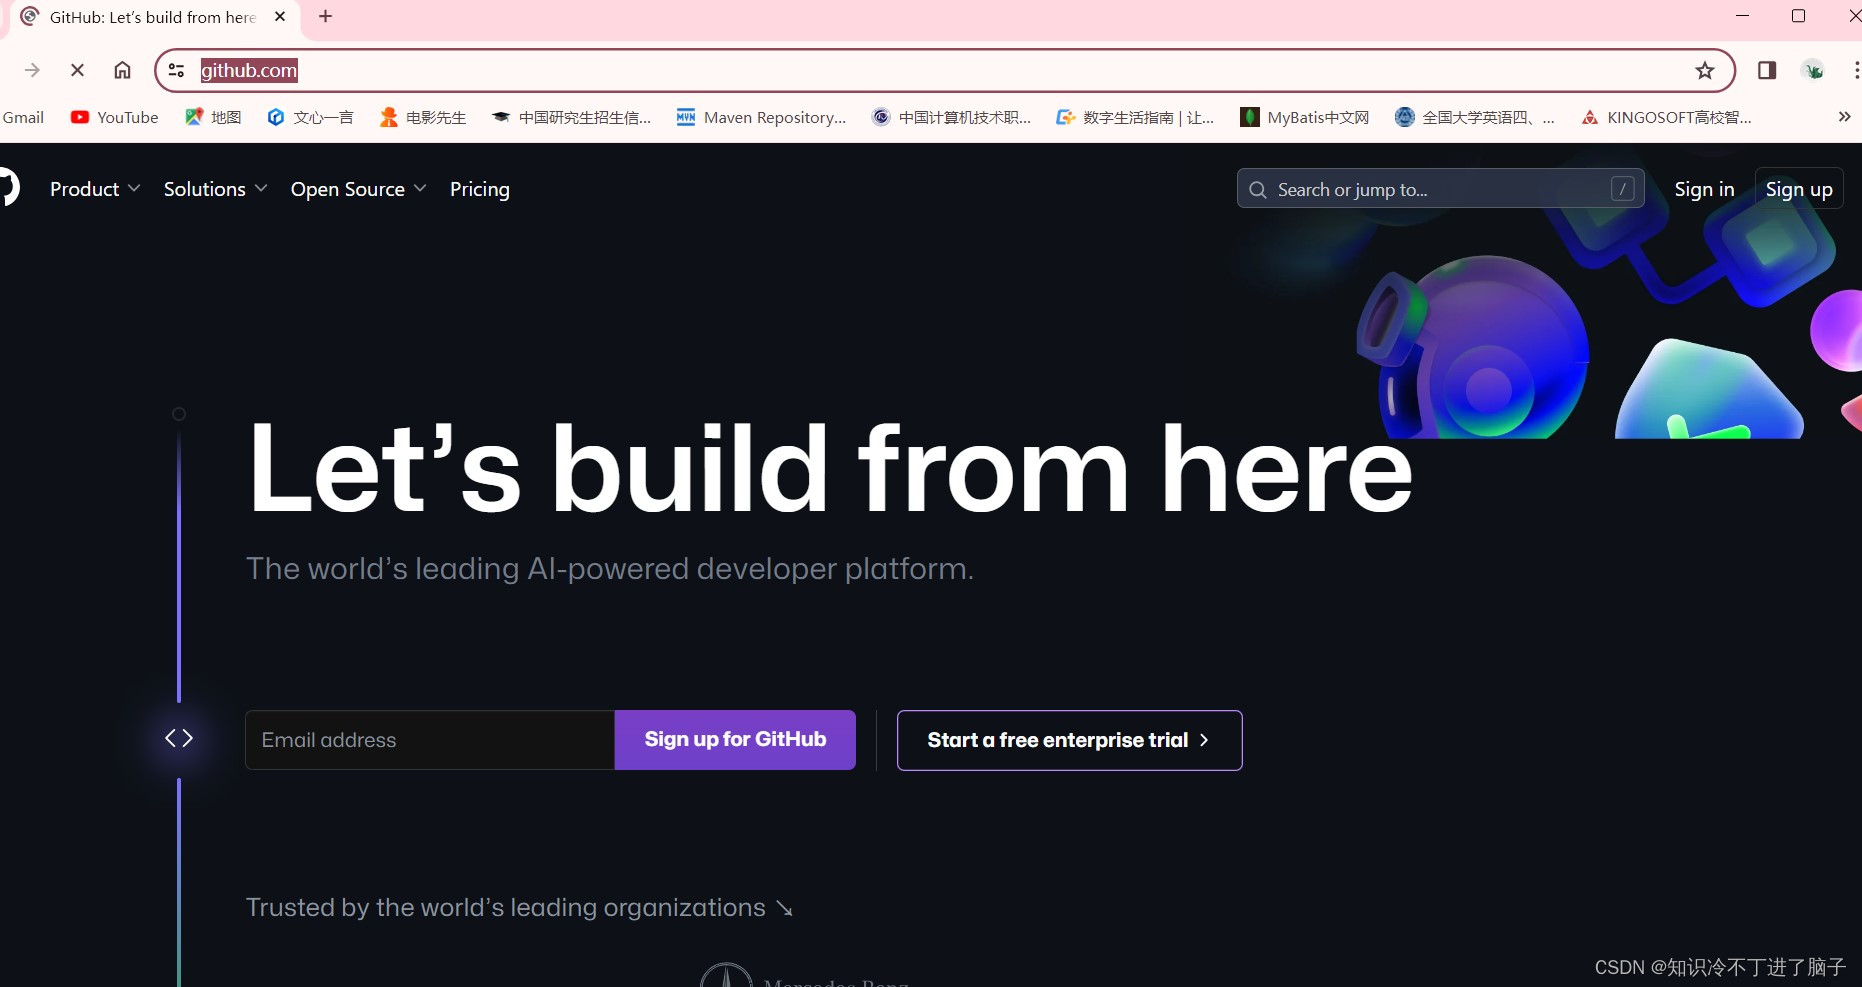The height and width of the screenshot is (987, 1862).
Task: Start a free enterprise trial
Action: click(1069, 740)
